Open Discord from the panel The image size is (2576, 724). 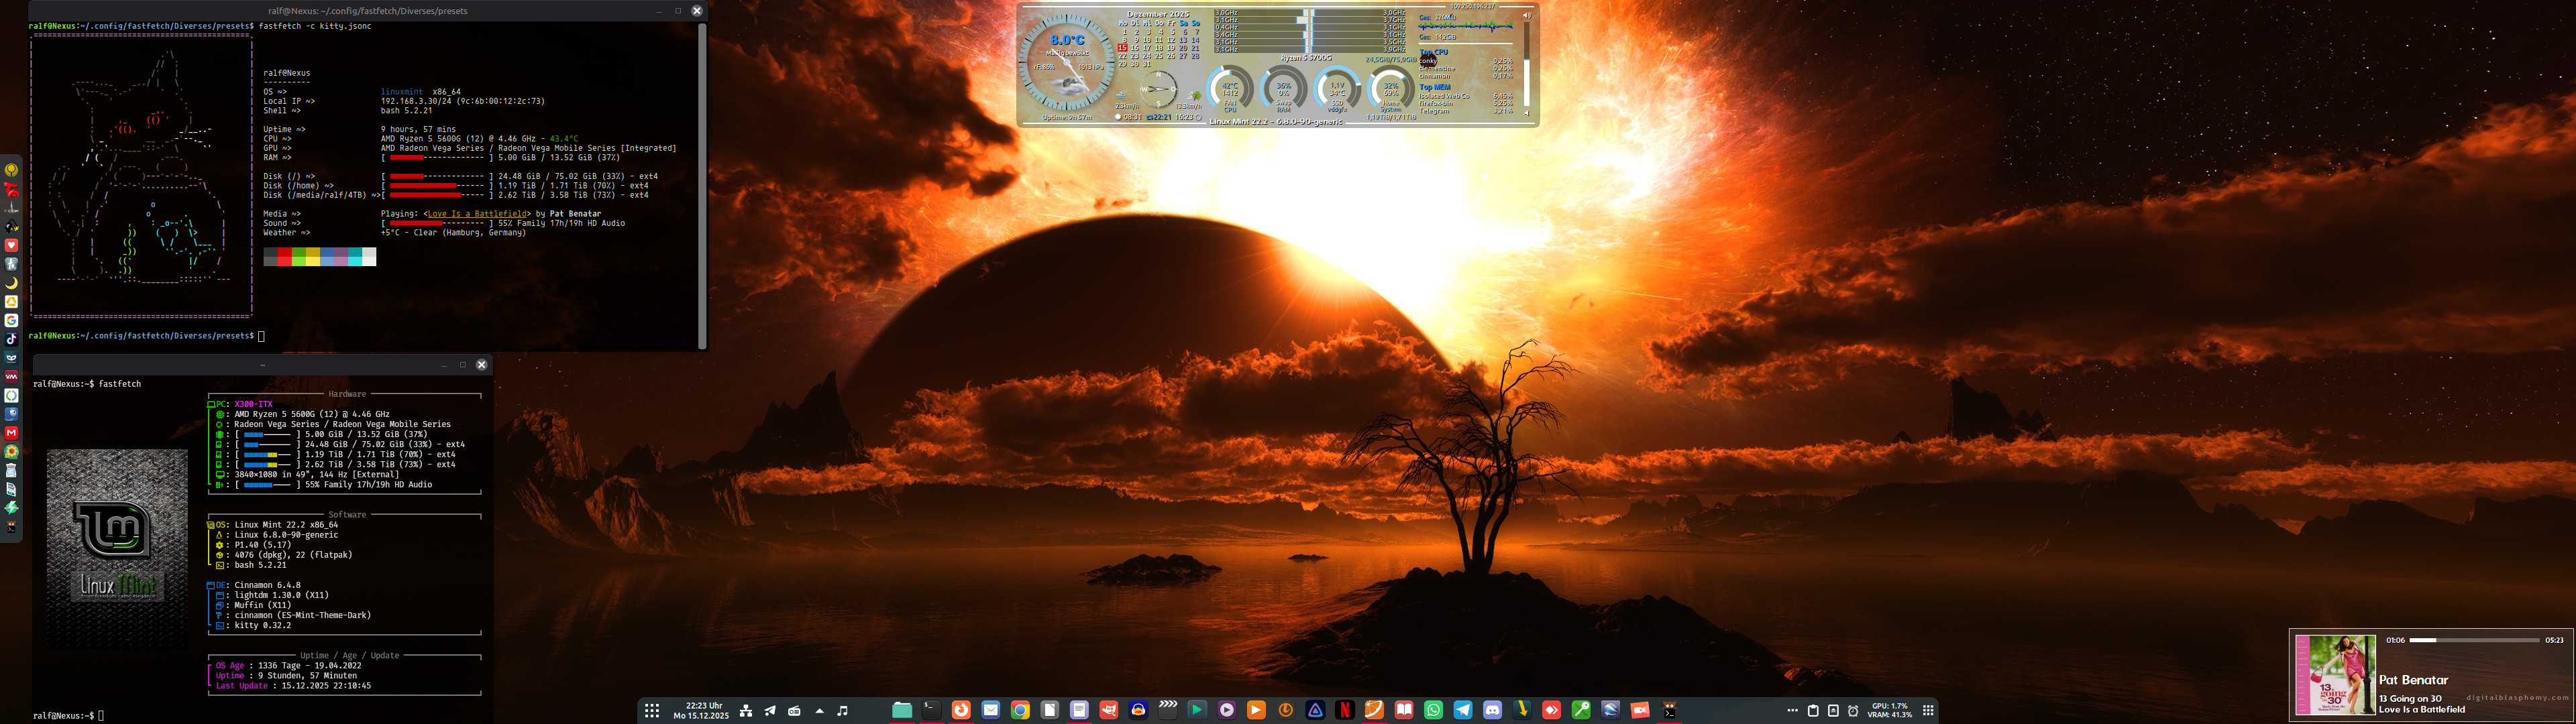tap(1493, 710)
